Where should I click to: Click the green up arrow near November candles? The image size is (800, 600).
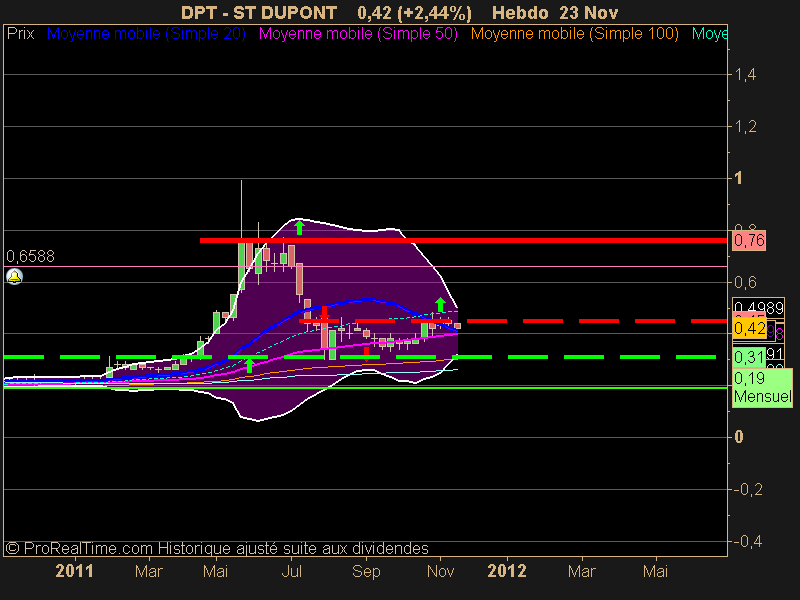point(440,304)
